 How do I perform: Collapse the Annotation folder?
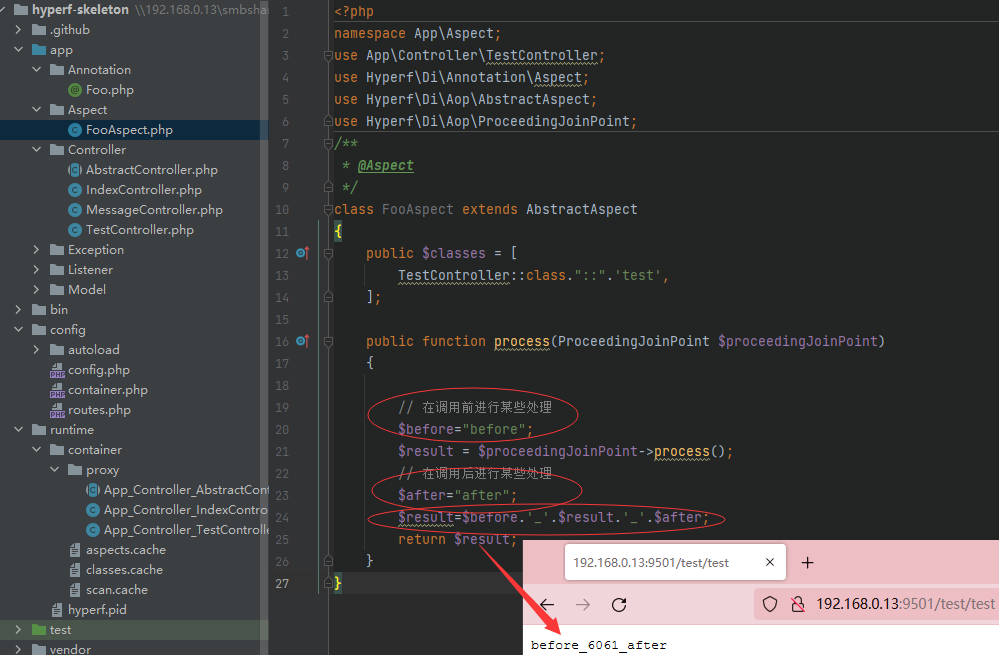pyautogui.click(x=36, y=69)
